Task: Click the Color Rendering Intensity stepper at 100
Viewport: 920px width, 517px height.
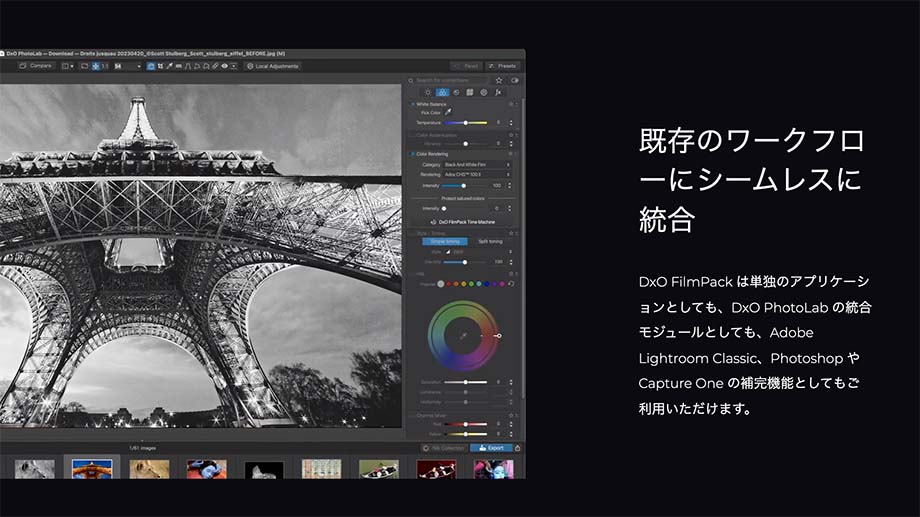Action: (509, 185)
